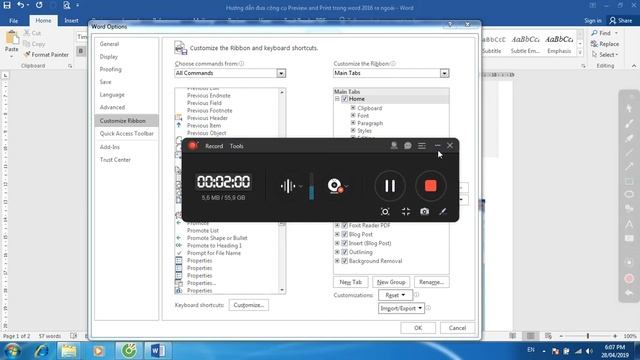Viewport: 640px width, 360px height.
Task: Select the arrow tool in the annotation toolbar
Action: [x=629, y=167]
